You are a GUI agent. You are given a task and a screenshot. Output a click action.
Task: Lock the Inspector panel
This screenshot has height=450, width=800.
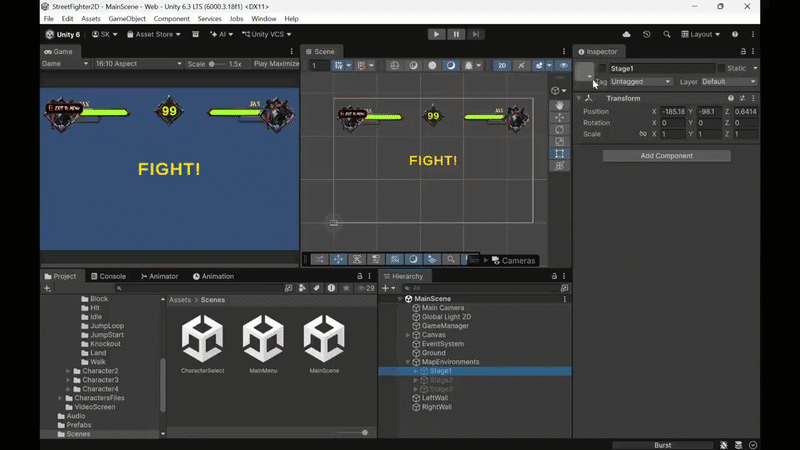click(x=743, y=52)
